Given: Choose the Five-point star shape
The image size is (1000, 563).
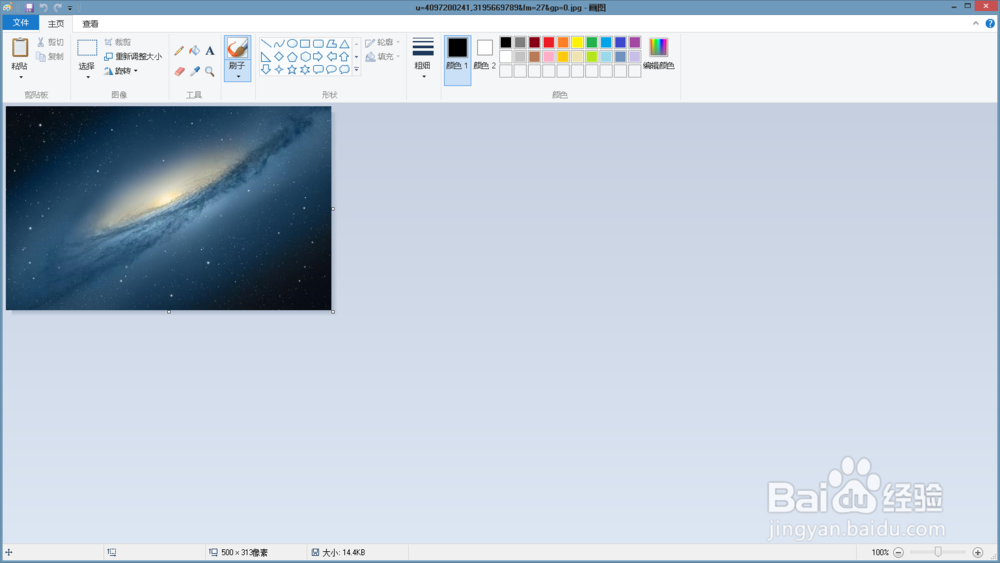Looking at the screenshot, I should click(x=292, y=69).
